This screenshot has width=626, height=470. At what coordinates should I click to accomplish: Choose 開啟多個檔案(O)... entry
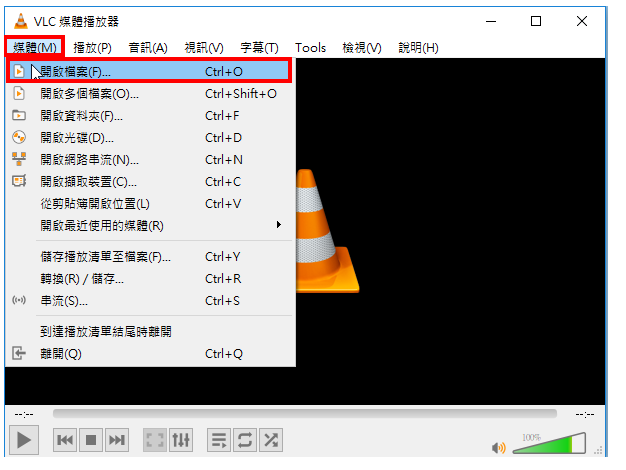pyautogui.click(x=150, y=93)
